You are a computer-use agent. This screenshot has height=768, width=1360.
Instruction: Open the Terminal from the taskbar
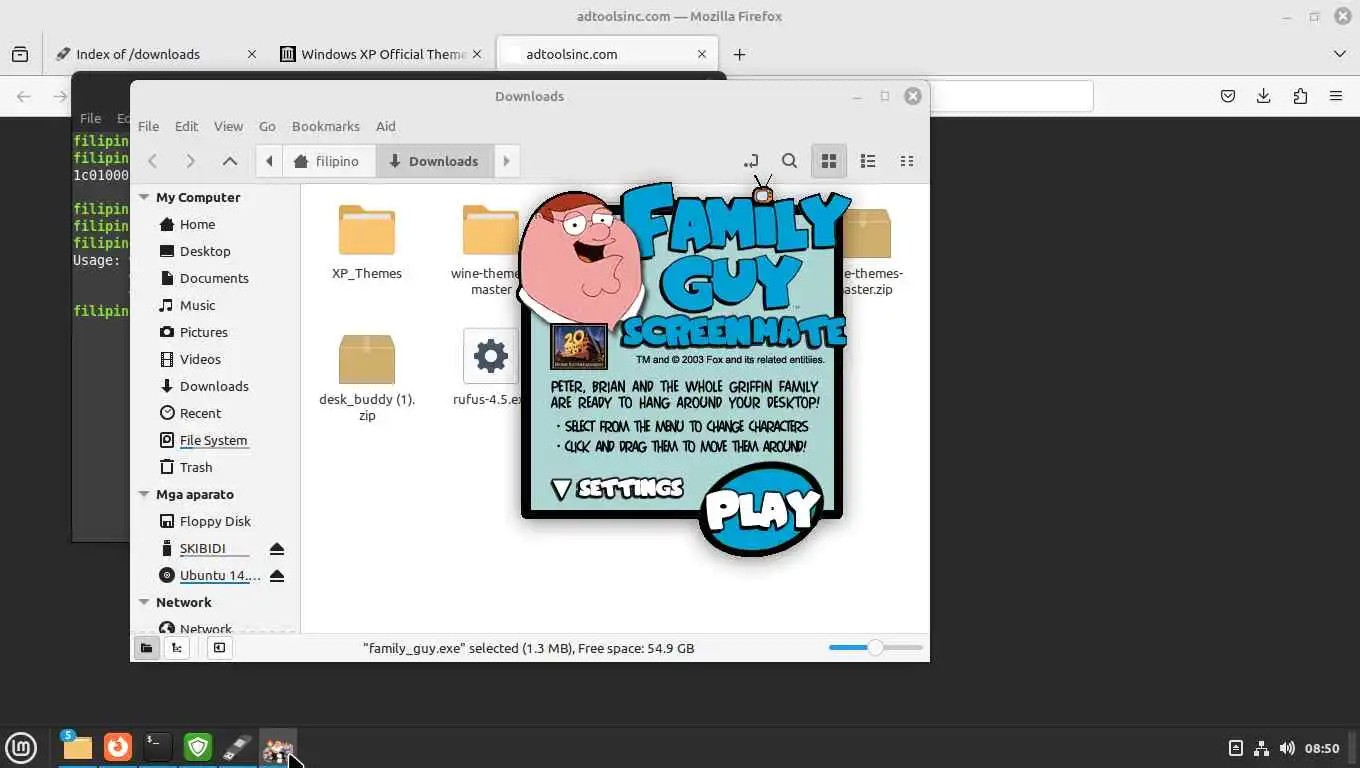158,747
